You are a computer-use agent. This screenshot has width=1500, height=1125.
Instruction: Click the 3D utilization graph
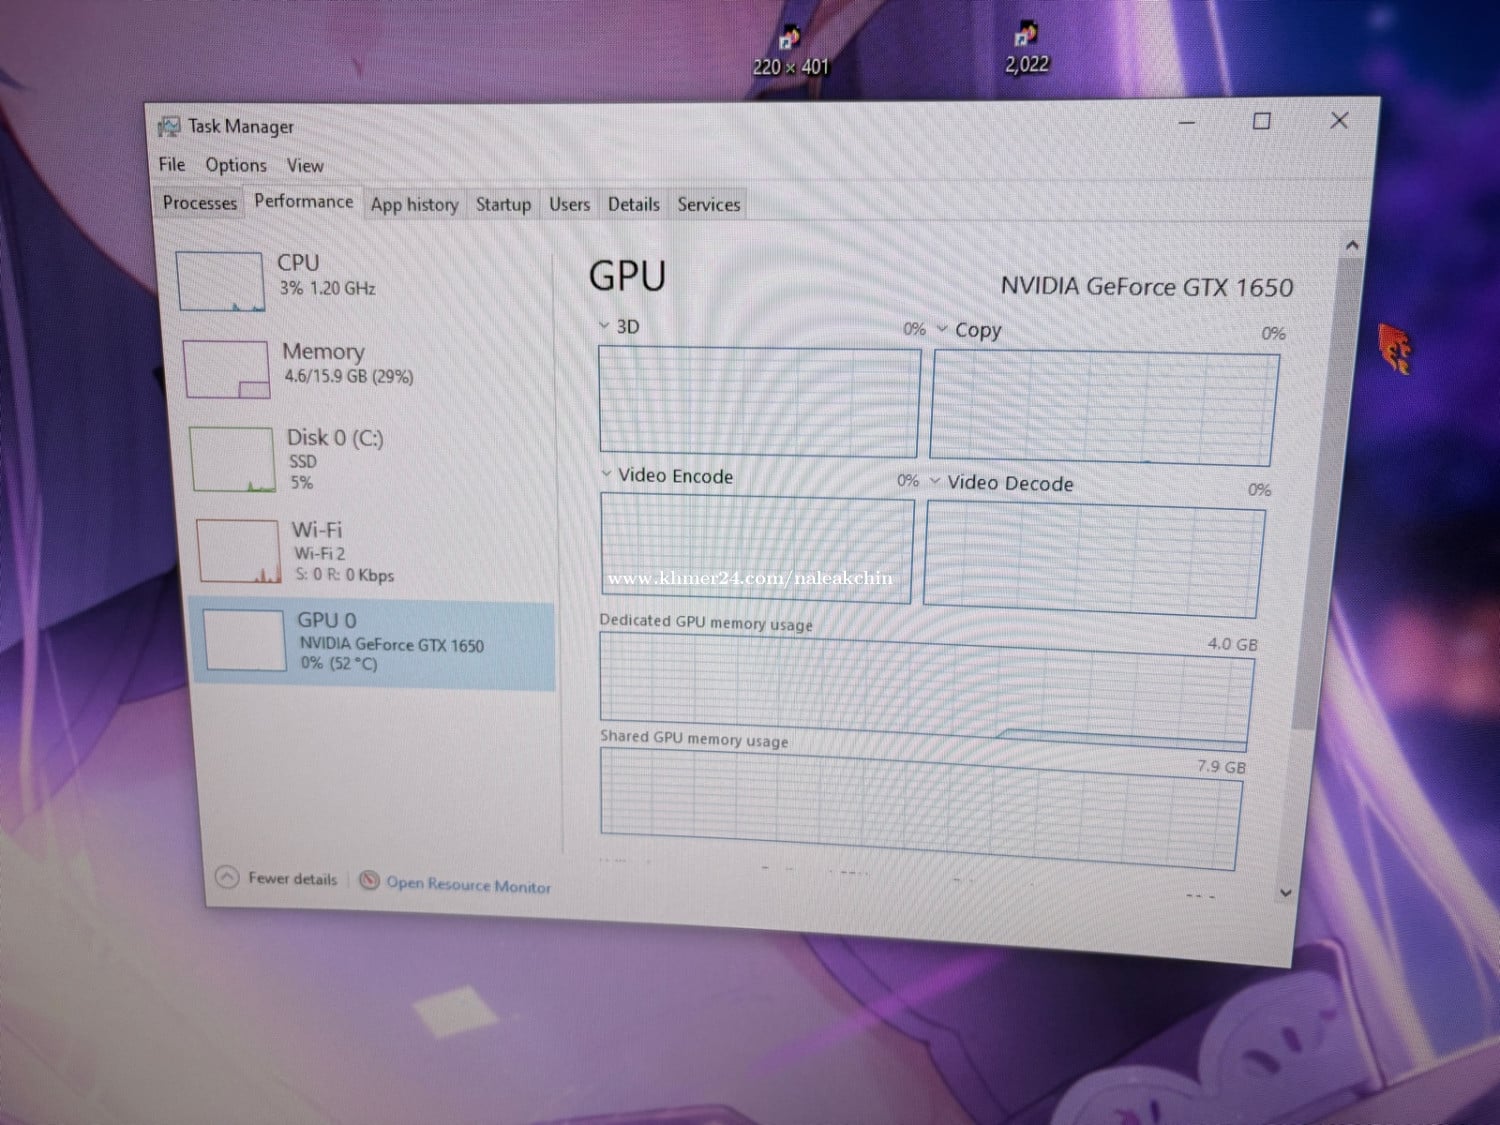[759, 402]
